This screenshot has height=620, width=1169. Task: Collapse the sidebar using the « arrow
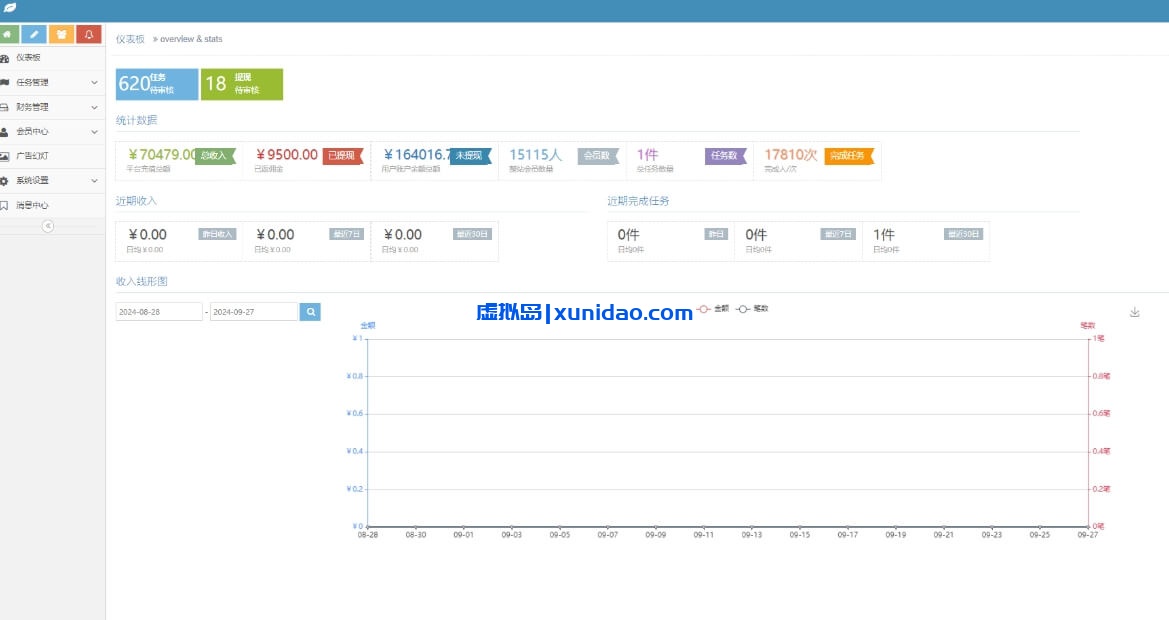47,228
